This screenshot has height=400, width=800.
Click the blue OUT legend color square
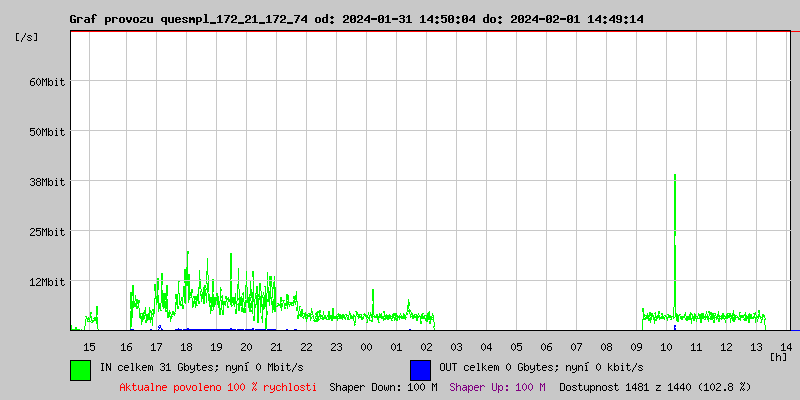(420, 369)
